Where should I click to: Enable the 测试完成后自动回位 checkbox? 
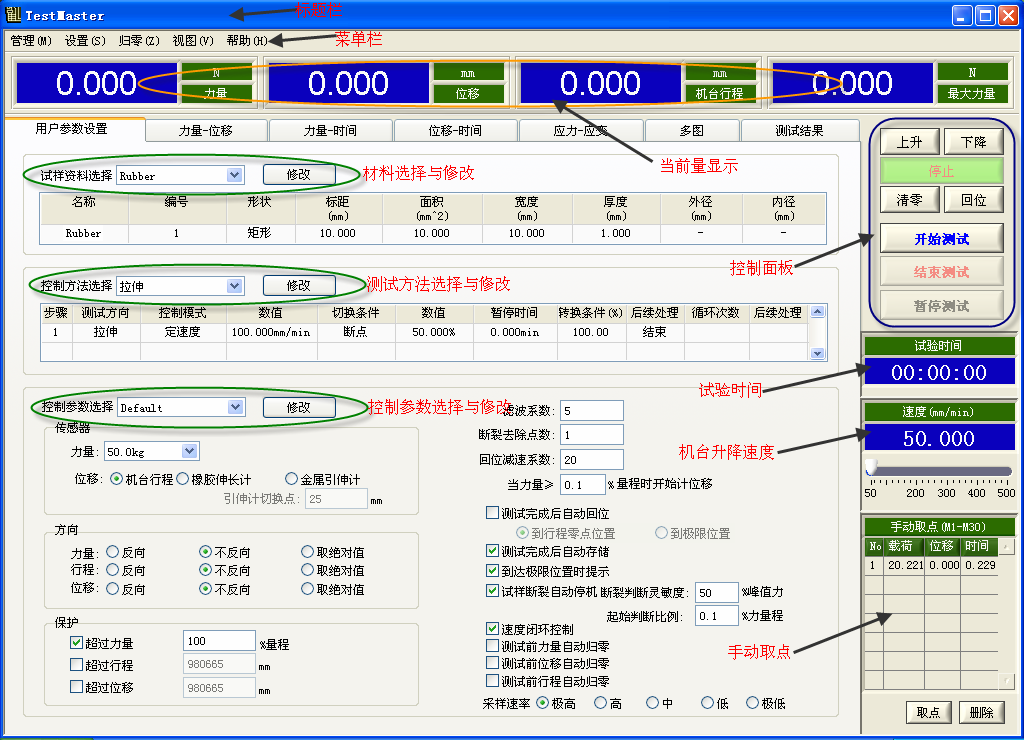493,513
